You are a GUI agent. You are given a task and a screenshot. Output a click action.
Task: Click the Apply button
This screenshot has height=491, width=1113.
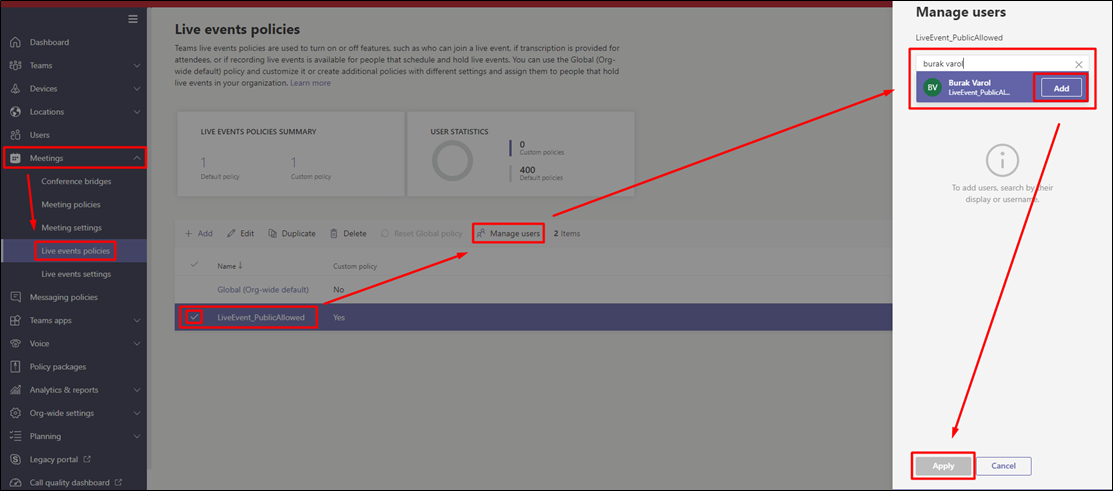(x=943, y=466)
